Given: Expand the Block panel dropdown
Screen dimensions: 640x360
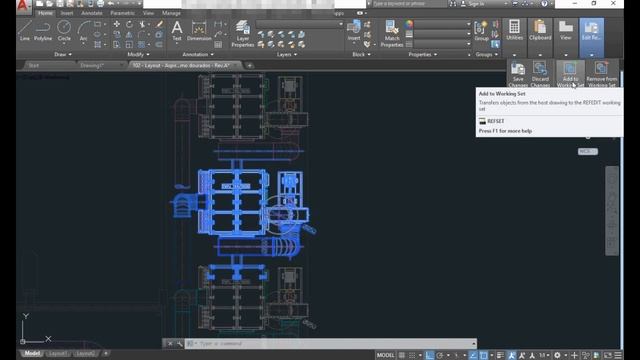Looking at the screenshot, I should [361, 54].
